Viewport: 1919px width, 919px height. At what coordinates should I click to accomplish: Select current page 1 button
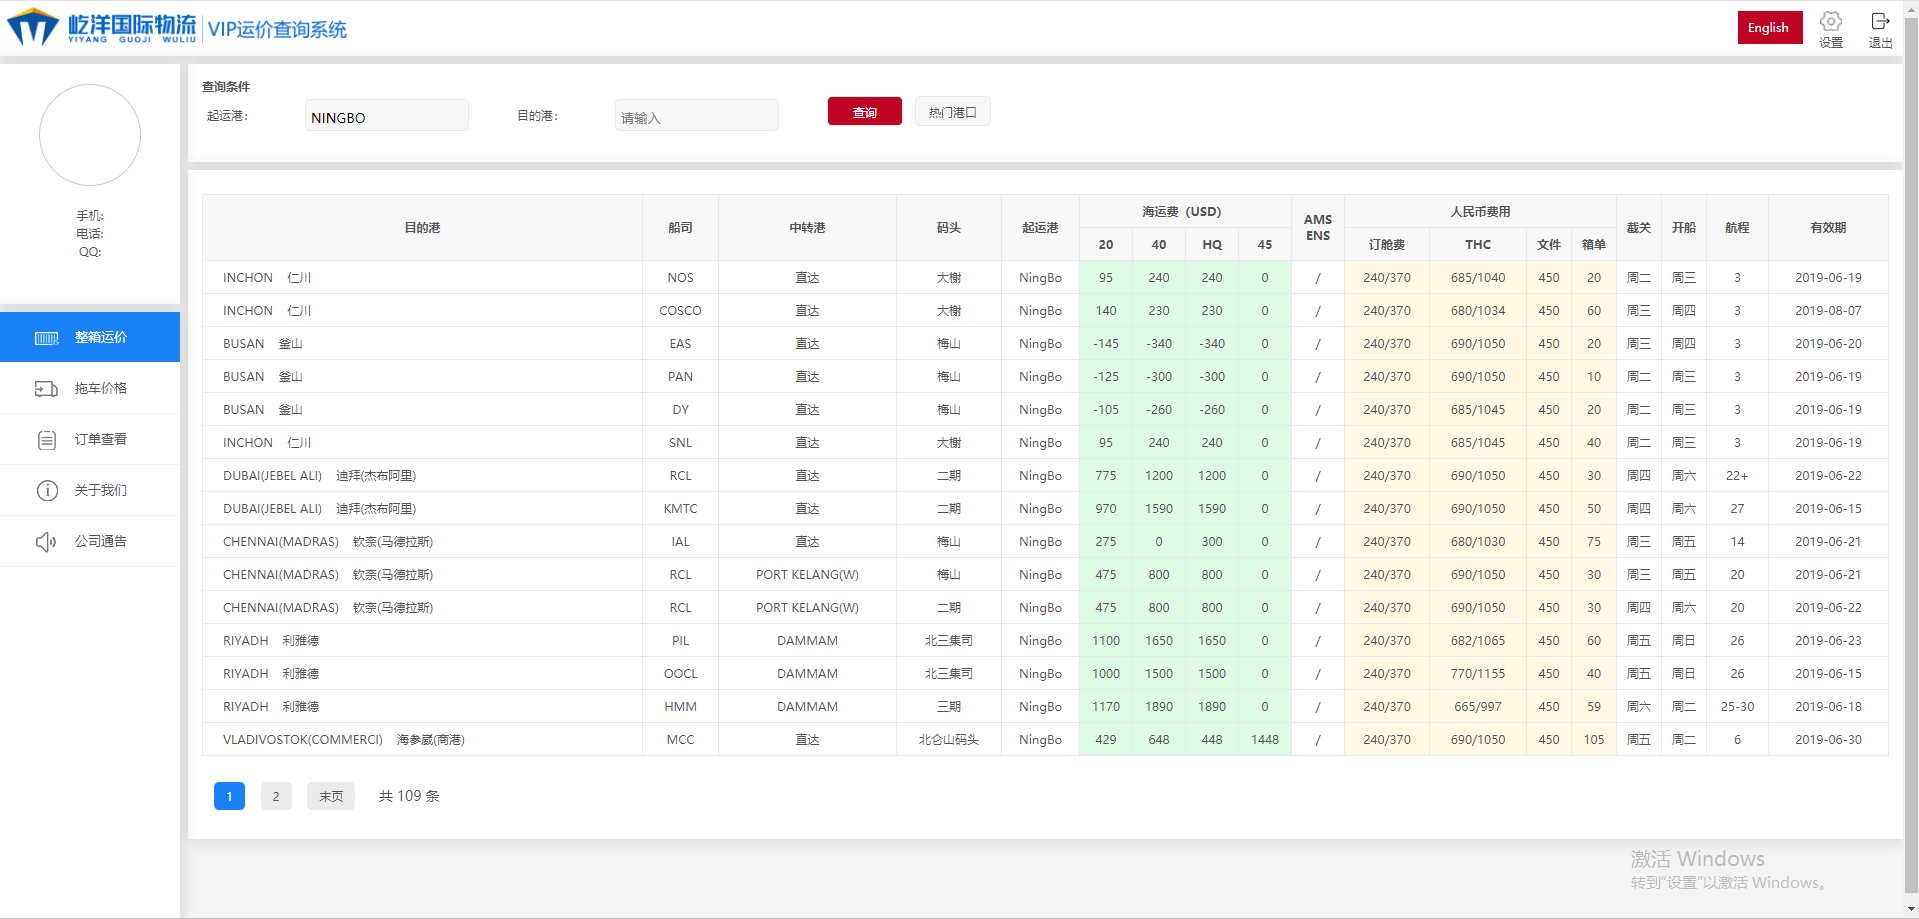[x=229, y=796]
